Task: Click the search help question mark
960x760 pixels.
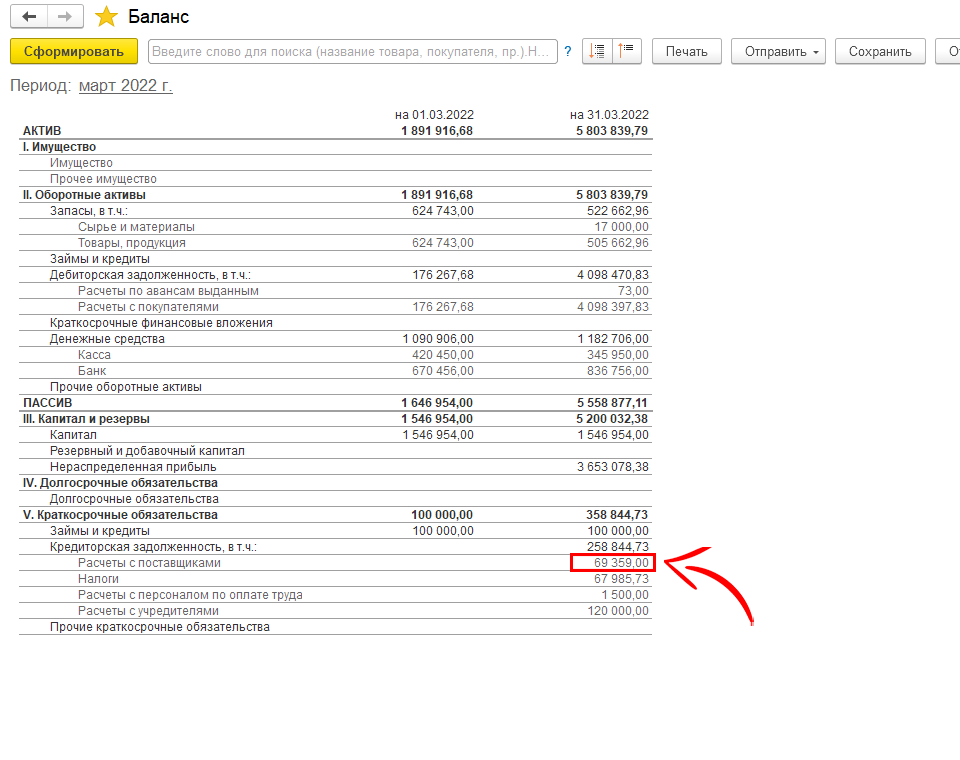Action: click(568, 52)
